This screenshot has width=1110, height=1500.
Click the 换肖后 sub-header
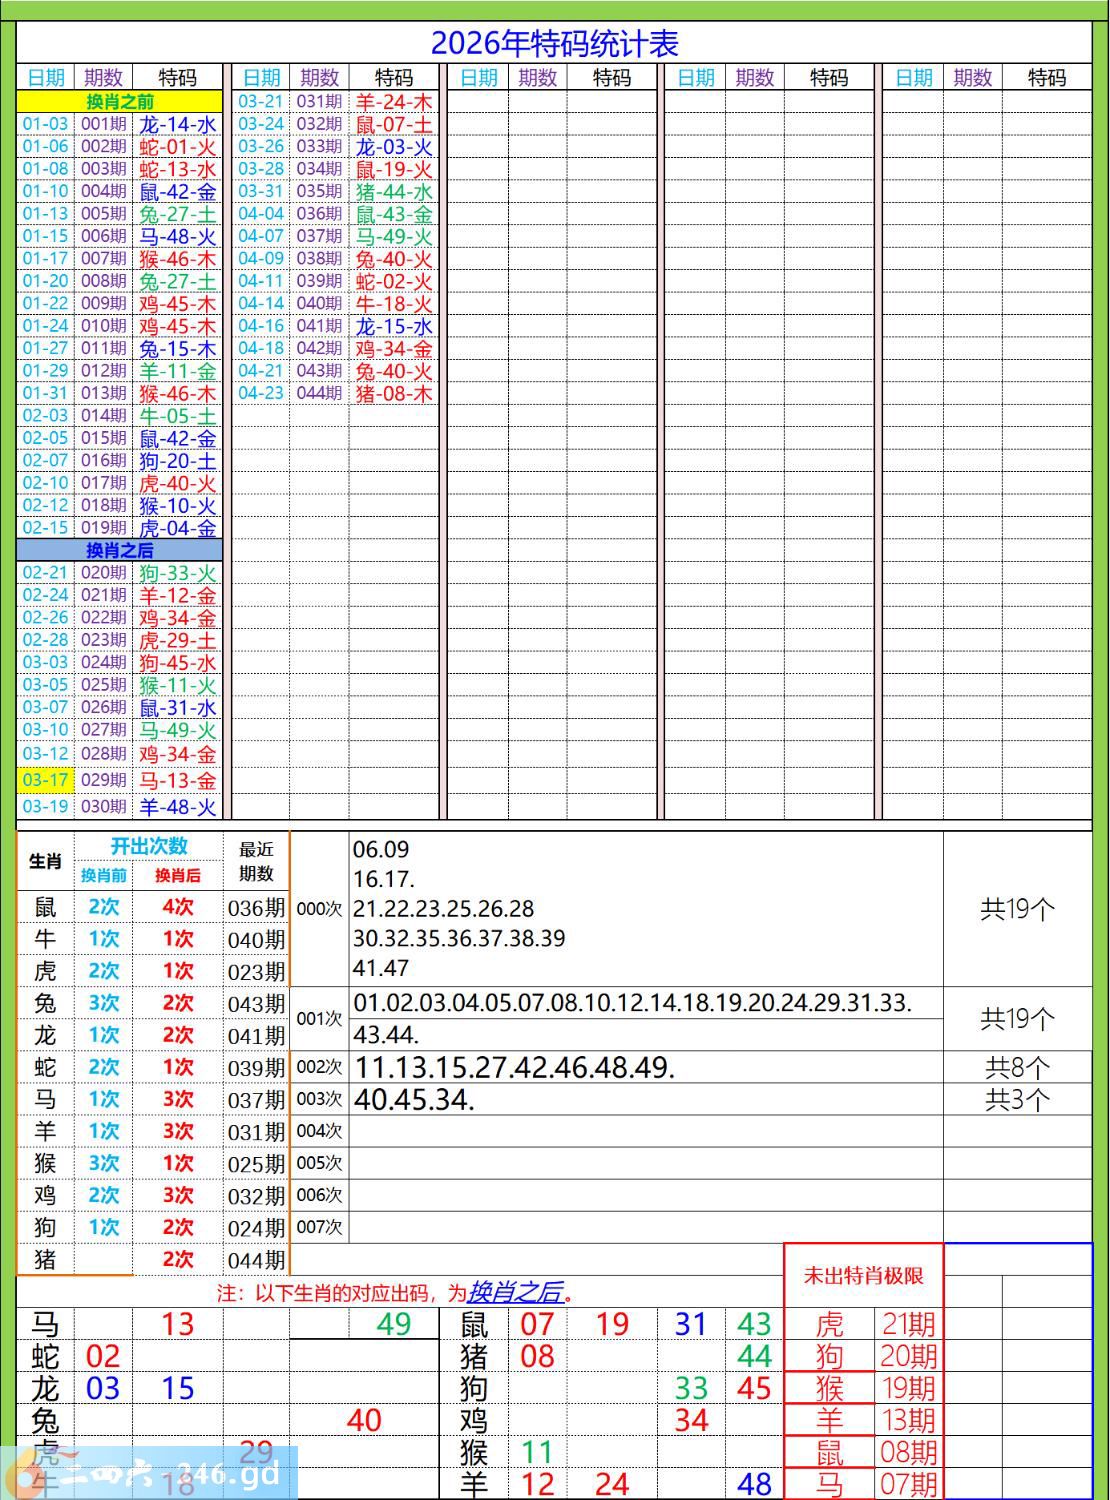pos(178,876)
